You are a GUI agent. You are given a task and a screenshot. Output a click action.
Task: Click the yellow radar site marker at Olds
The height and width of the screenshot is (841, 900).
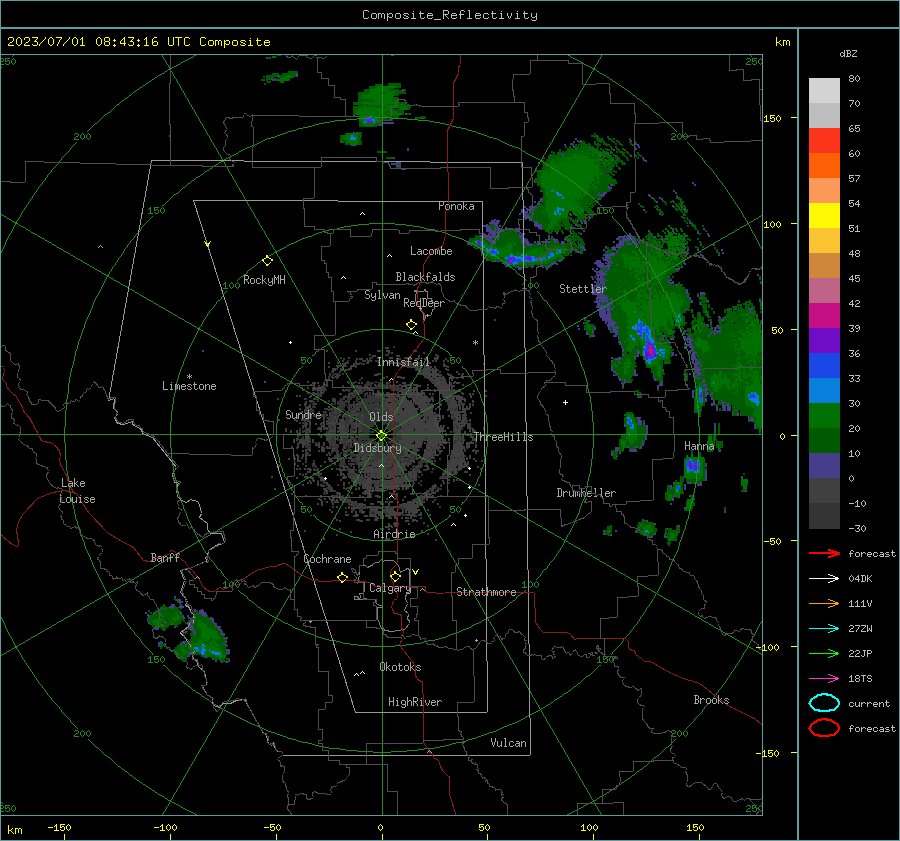(x=381, y=436)
